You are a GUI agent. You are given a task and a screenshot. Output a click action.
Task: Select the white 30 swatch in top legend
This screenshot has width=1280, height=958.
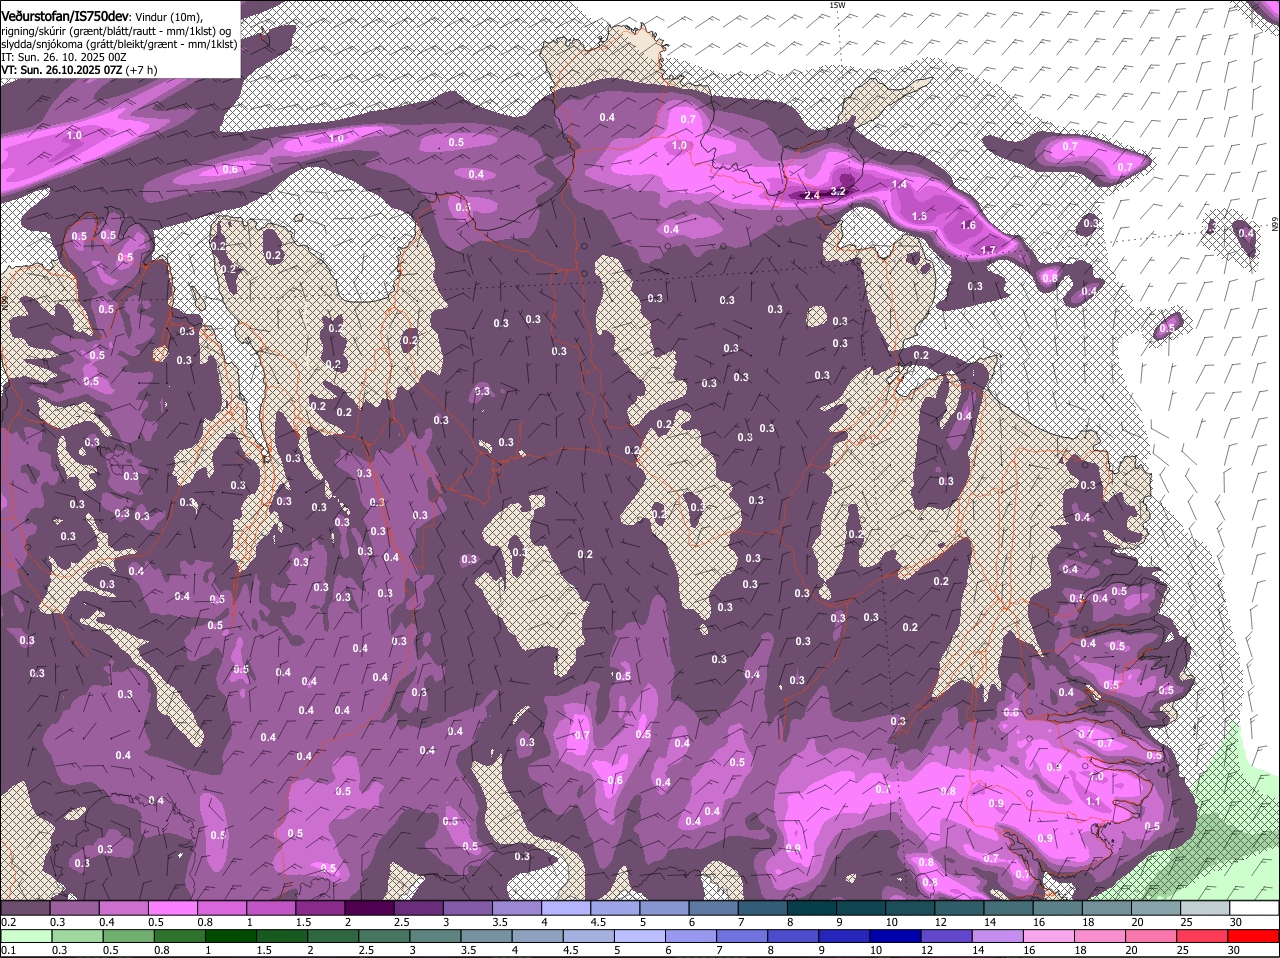1254,908
